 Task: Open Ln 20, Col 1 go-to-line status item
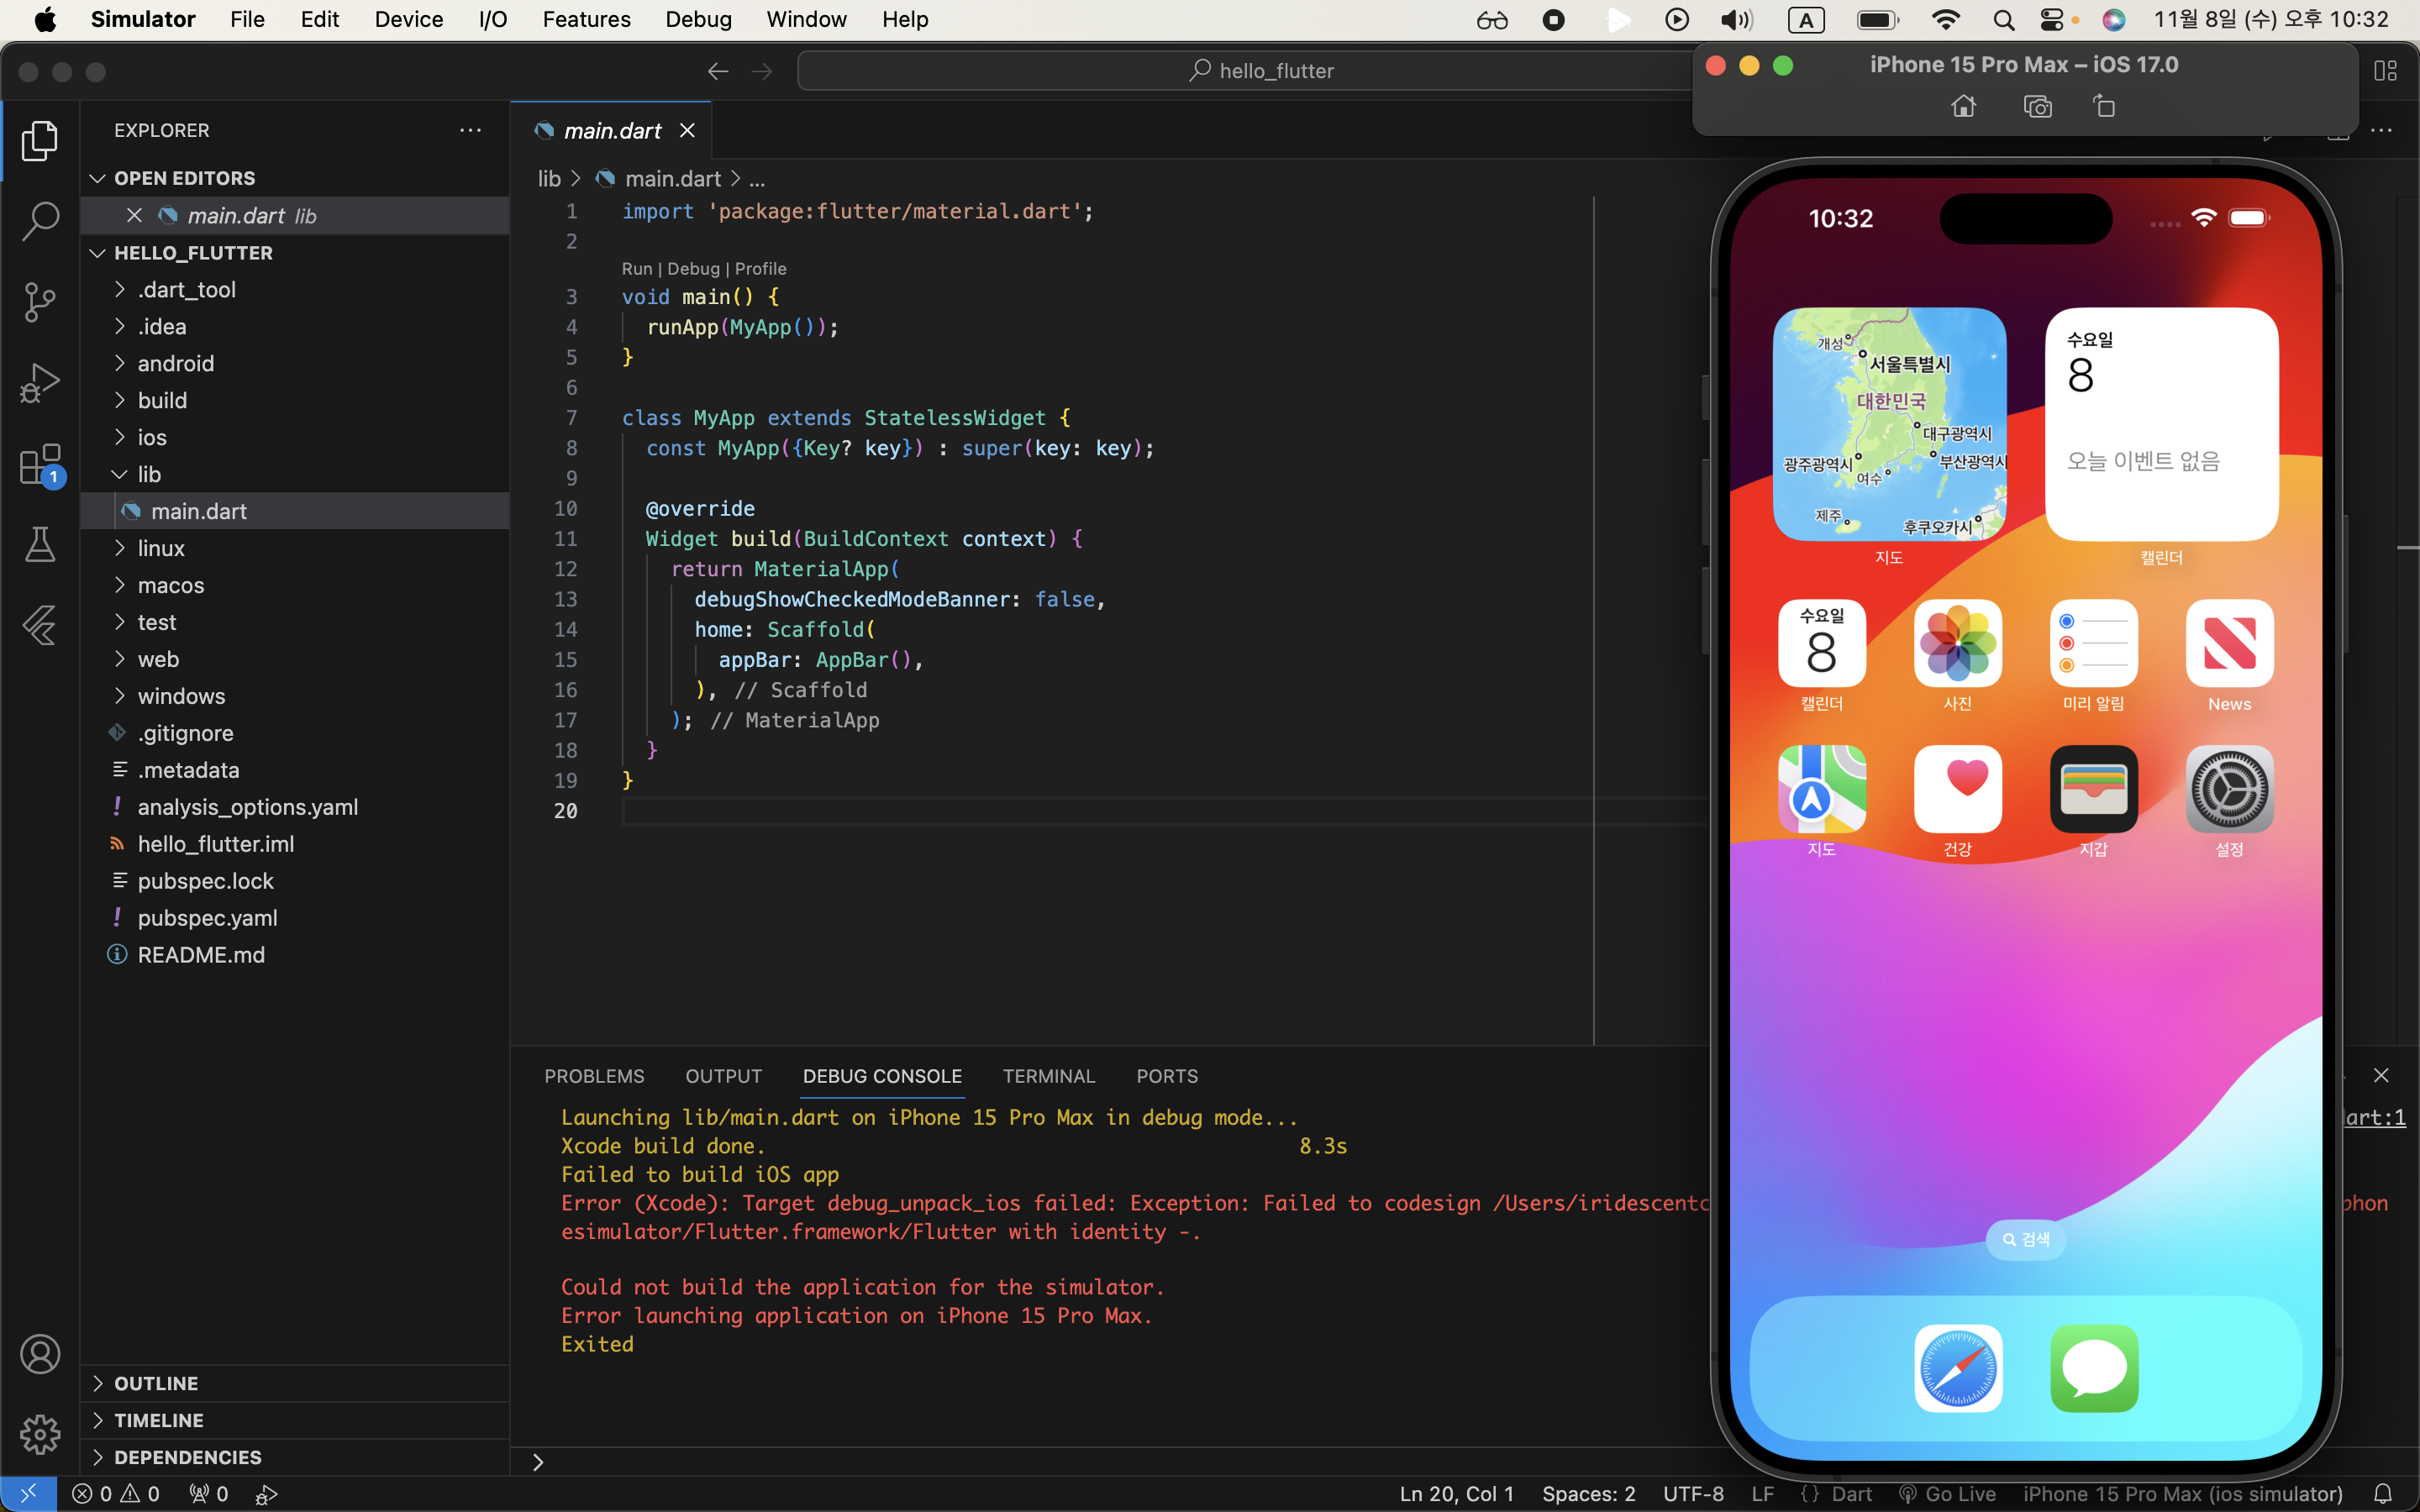[1456, 1493]
